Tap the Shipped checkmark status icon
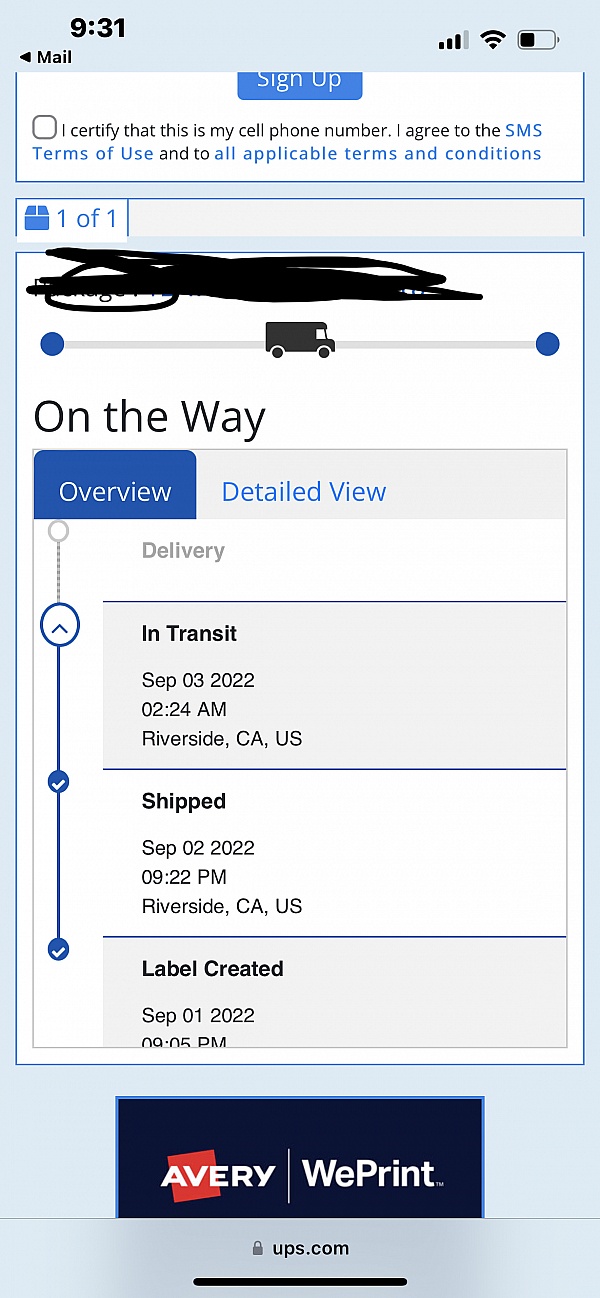The height and width of the screenshot is (1298, 600). click(x=59, y=783)
